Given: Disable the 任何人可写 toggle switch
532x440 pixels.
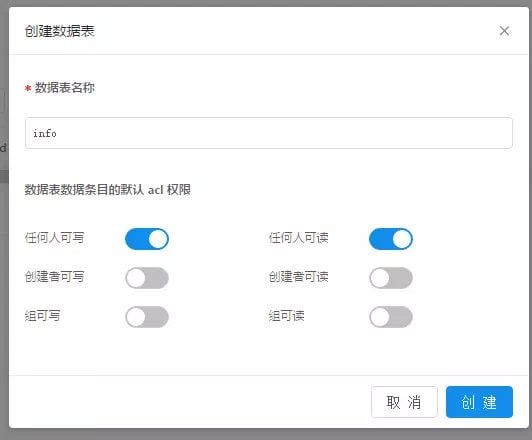Looking at the screenshot, I should [147, 239].
